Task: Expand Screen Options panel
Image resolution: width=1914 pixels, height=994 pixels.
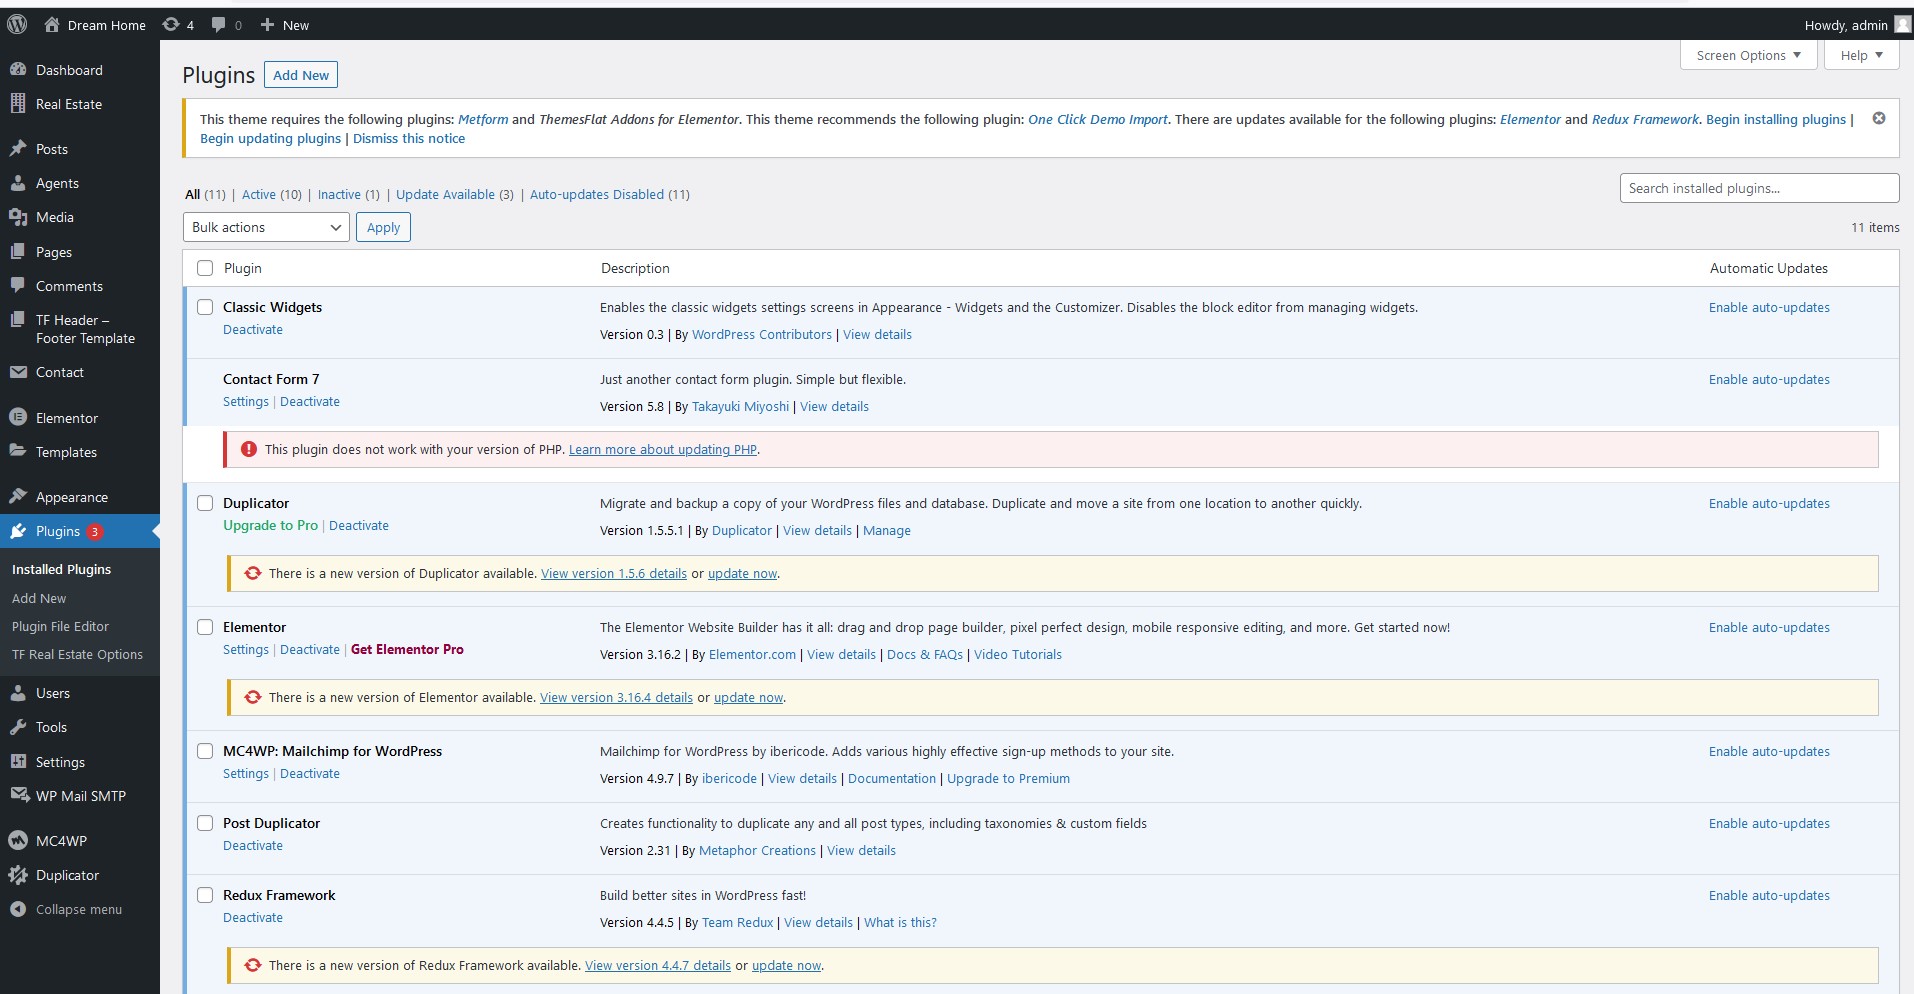Action: click(1749, 56)
